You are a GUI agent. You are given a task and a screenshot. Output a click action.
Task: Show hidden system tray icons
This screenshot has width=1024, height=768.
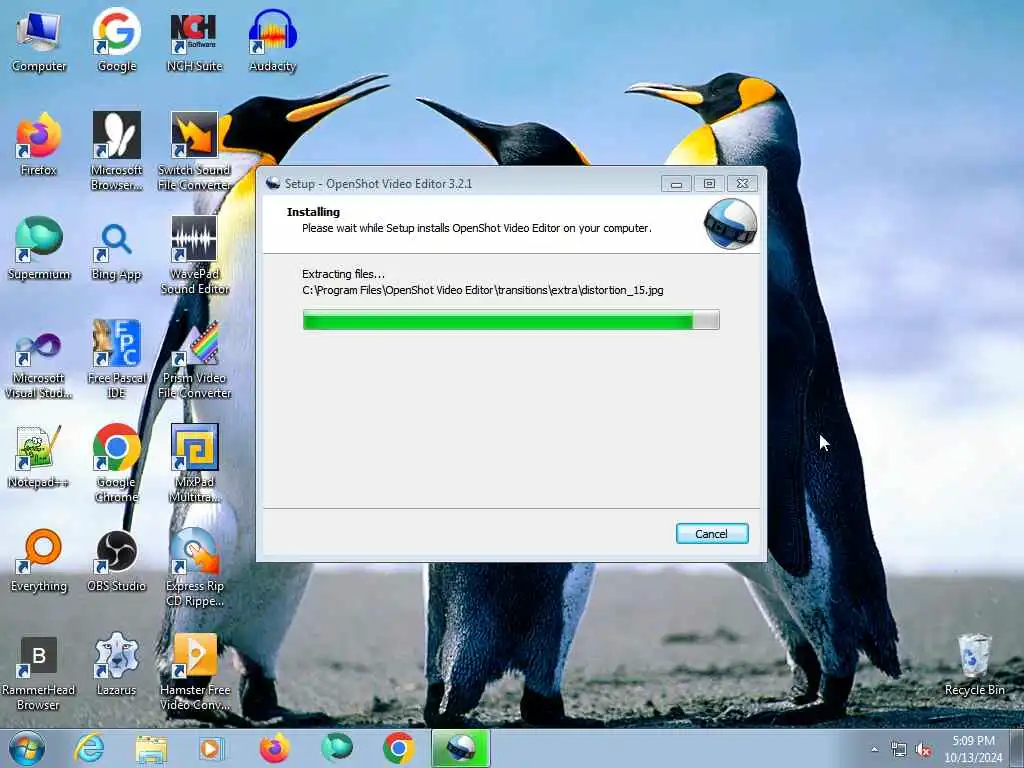(874, 749)
